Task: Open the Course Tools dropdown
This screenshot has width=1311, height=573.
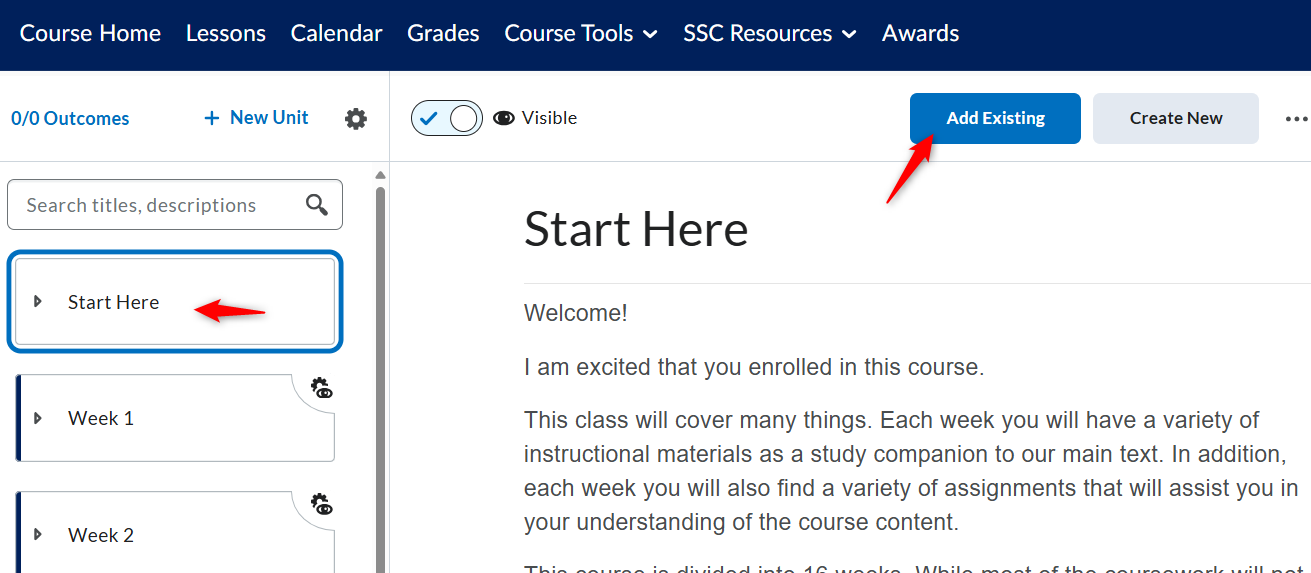Action: pos(581,33)
